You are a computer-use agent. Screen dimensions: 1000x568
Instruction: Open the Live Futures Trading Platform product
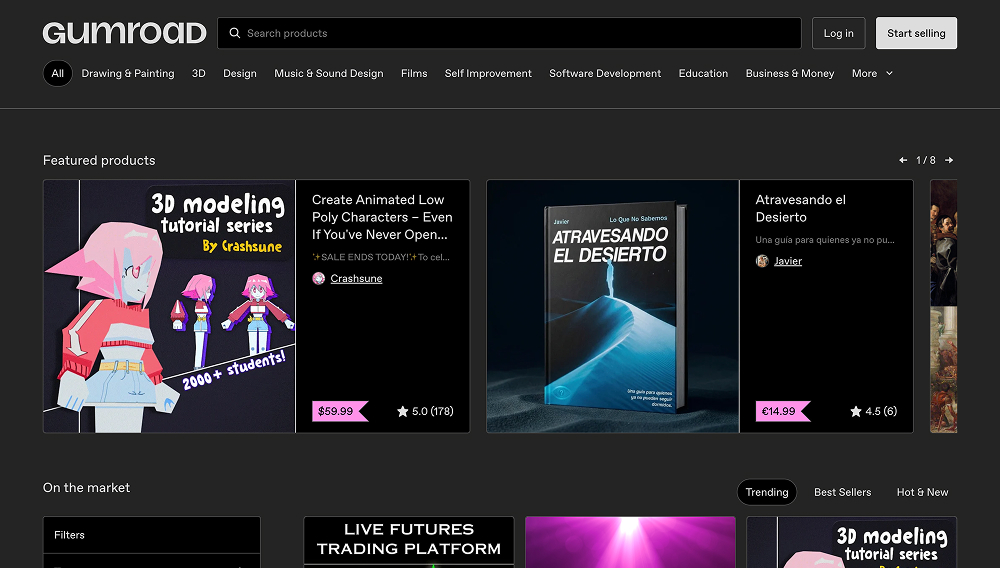409,542
